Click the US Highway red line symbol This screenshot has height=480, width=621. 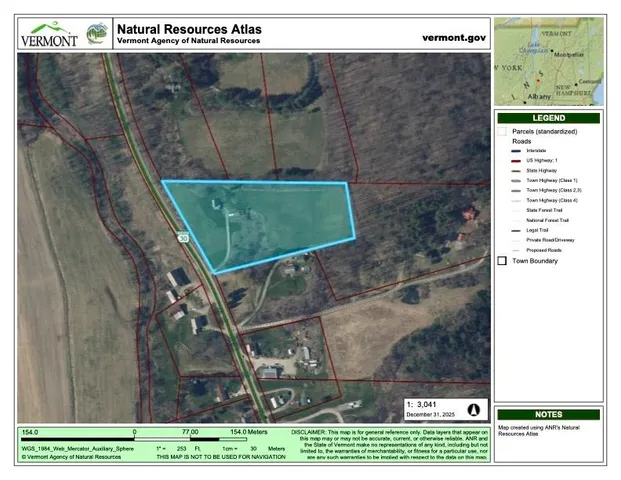click(516, 161)
